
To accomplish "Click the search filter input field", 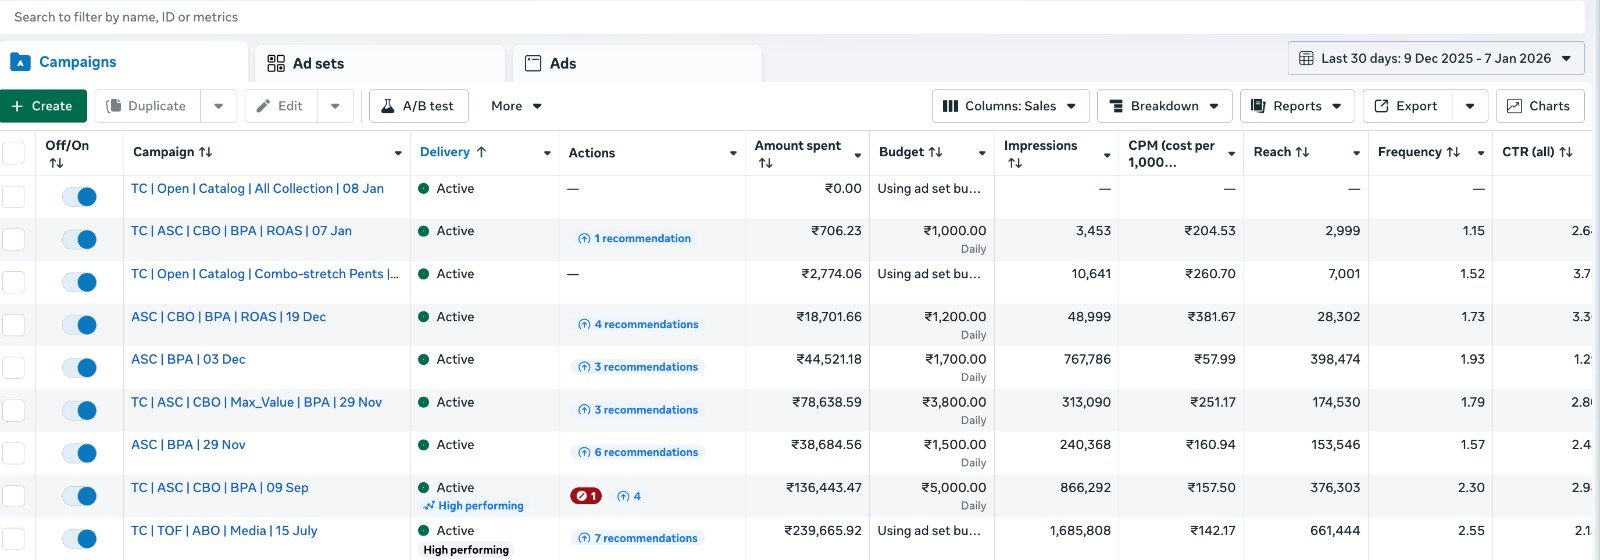I will point(790,17).
